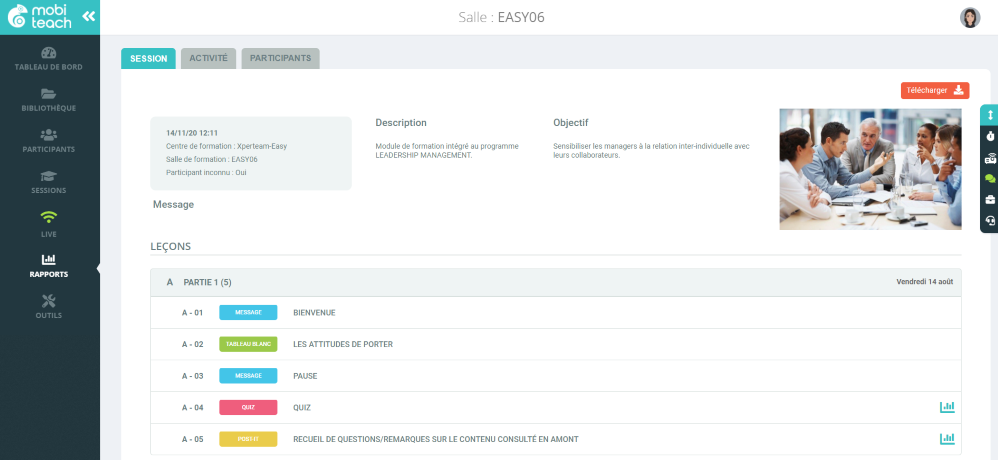998x460 pixels.
Task: Switch to the Participants tab
Action: [x=280, y=58]
